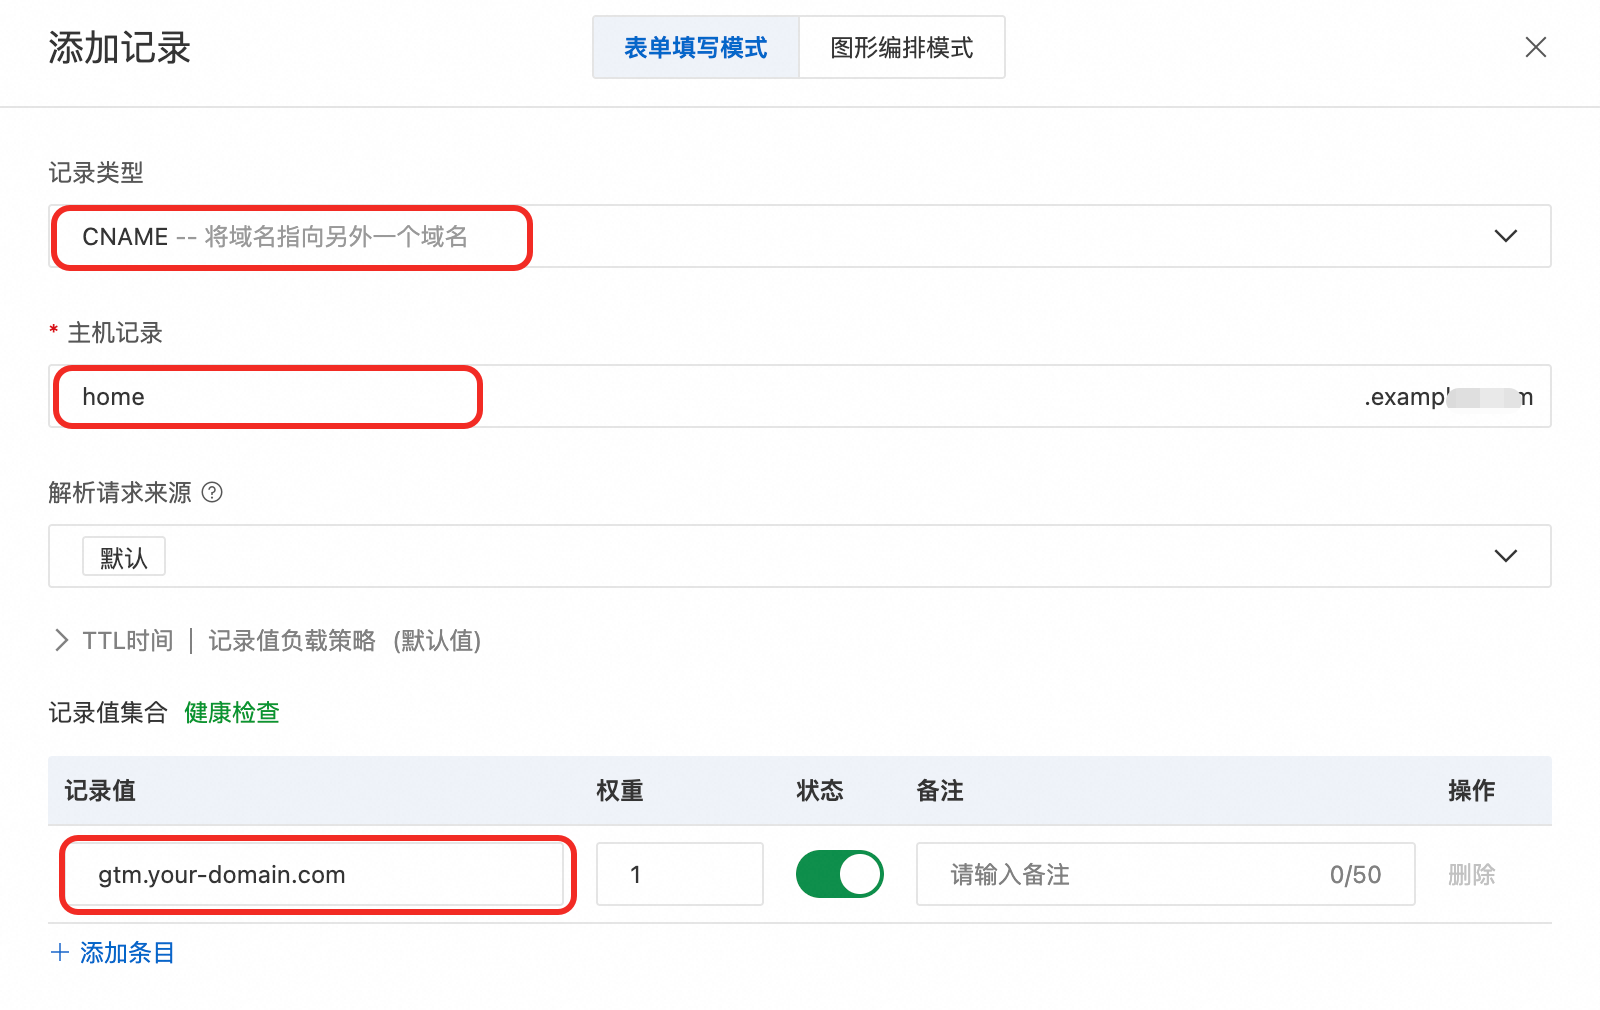Toggle the record status switch off

pos(839,874)
